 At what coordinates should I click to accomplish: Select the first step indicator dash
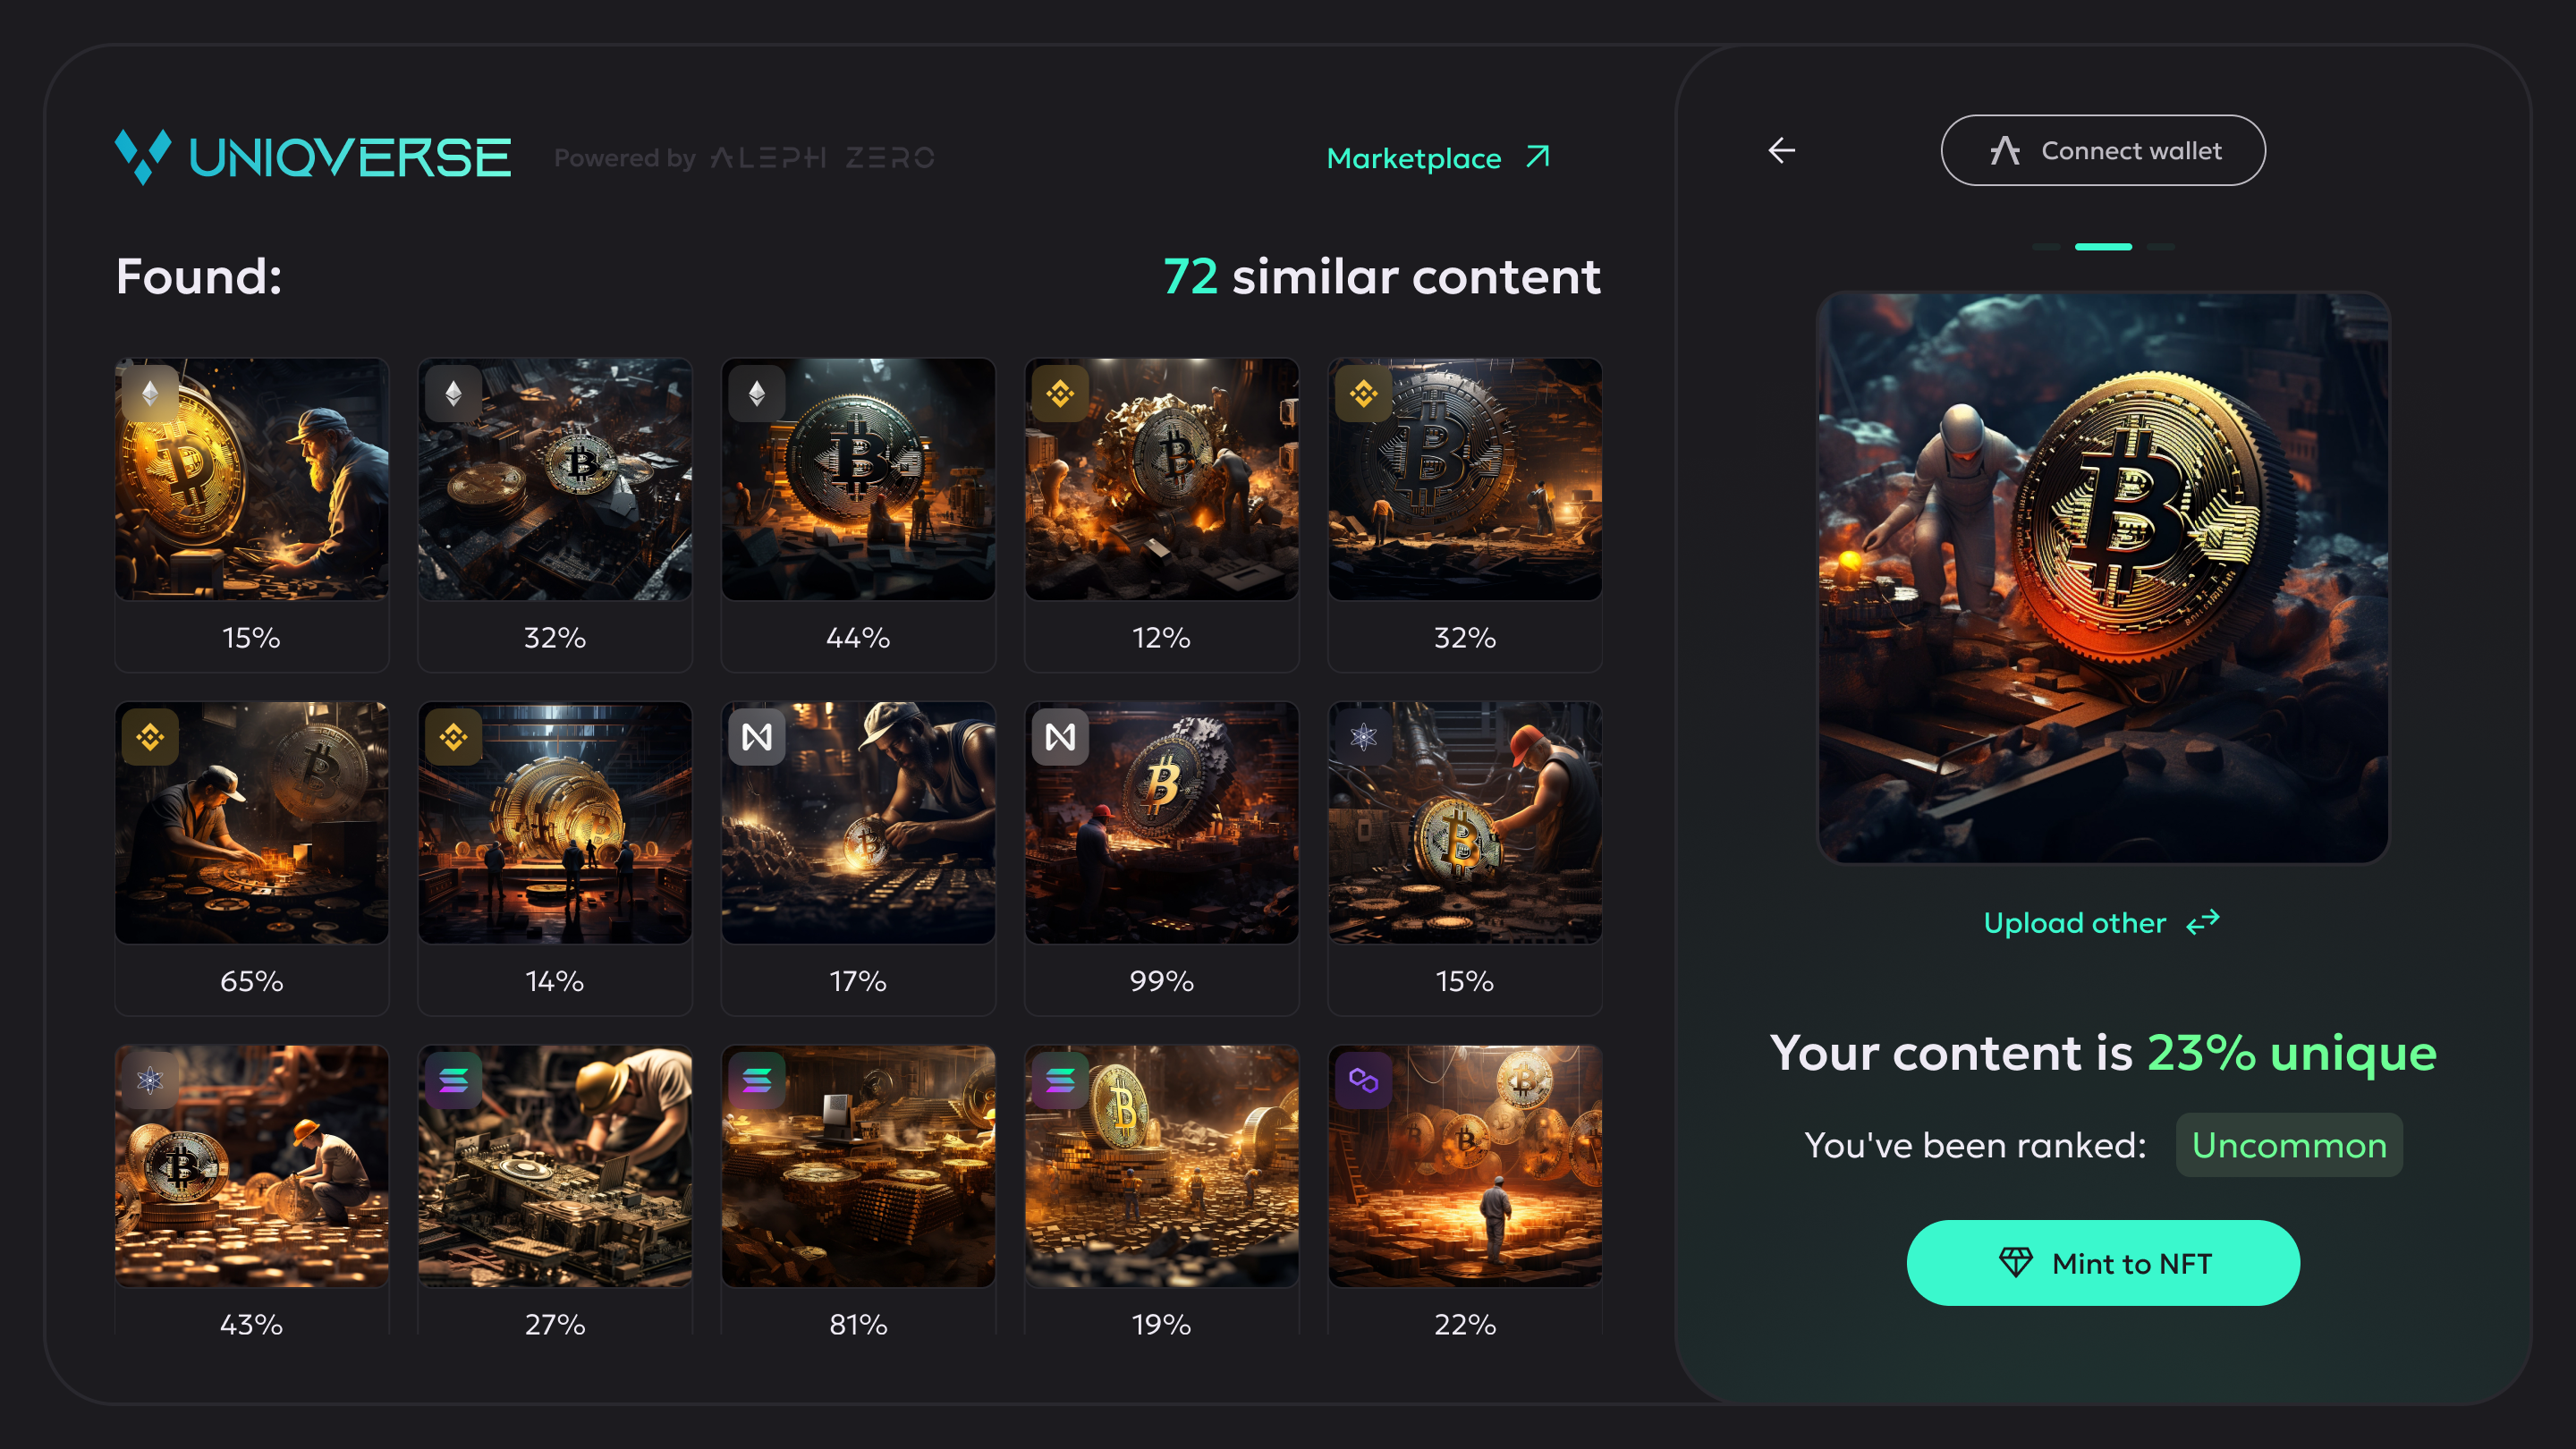[2046, 247]
